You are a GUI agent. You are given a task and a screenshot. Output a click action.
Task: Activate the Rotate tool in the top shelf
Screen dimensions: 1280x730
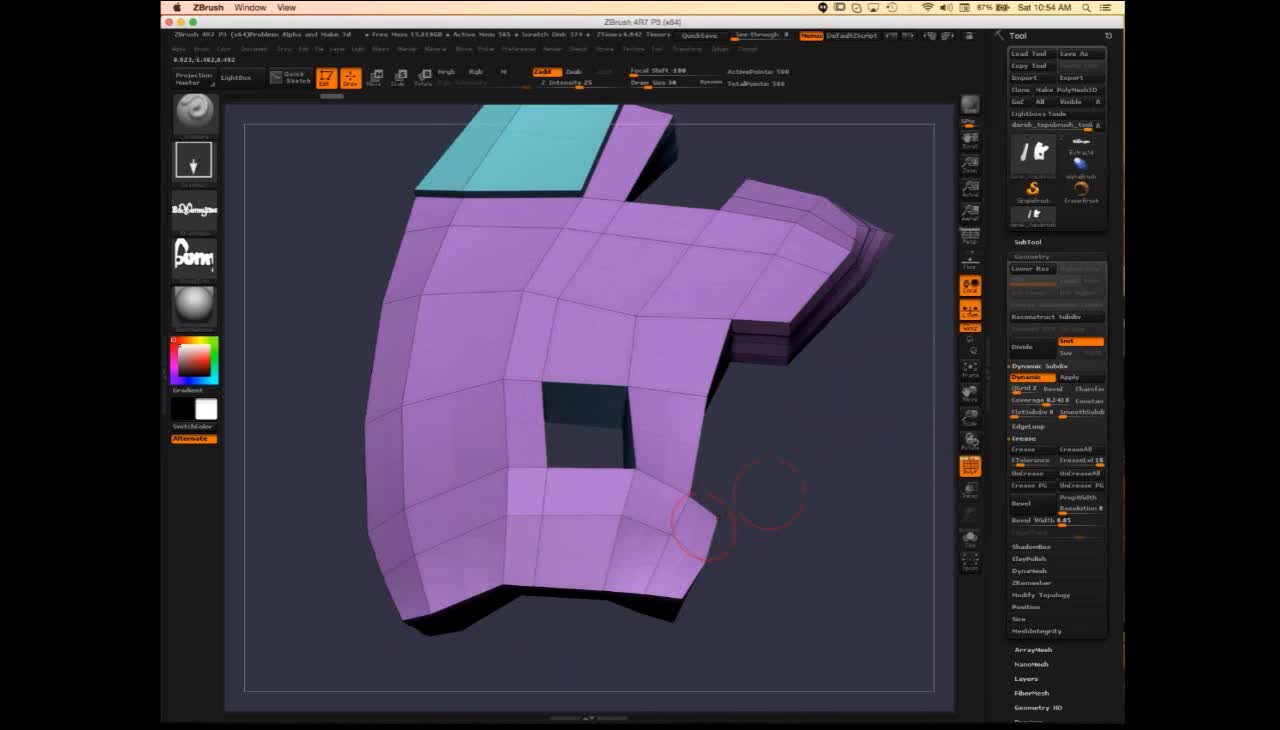coord(423,78)
